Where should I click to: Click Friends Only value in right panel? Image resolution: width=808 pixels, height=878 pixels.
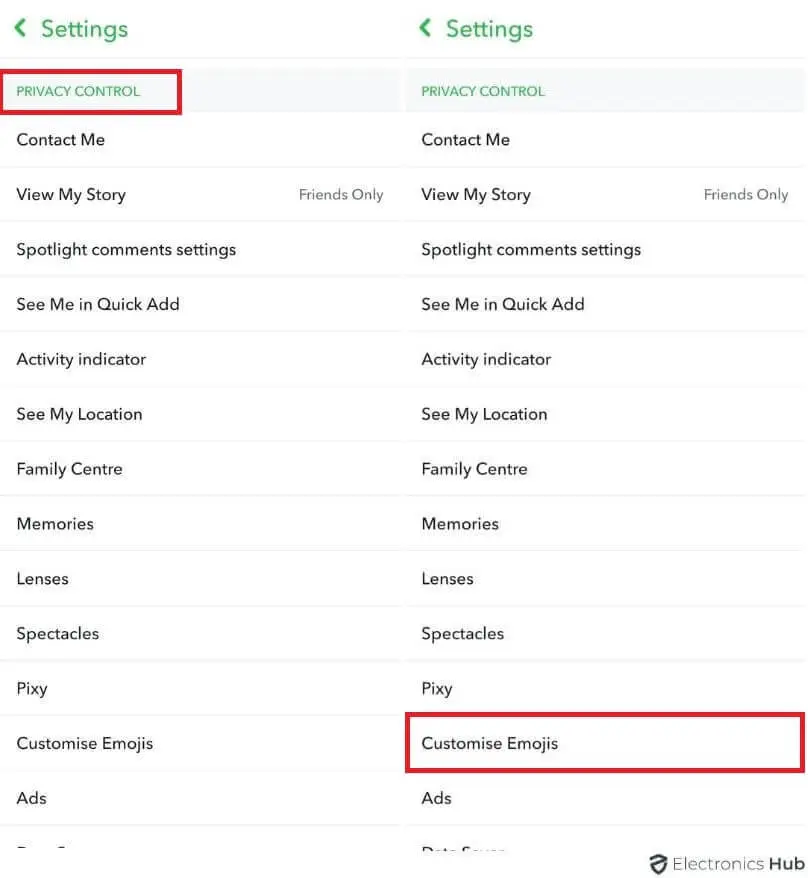tap(745, 195)
